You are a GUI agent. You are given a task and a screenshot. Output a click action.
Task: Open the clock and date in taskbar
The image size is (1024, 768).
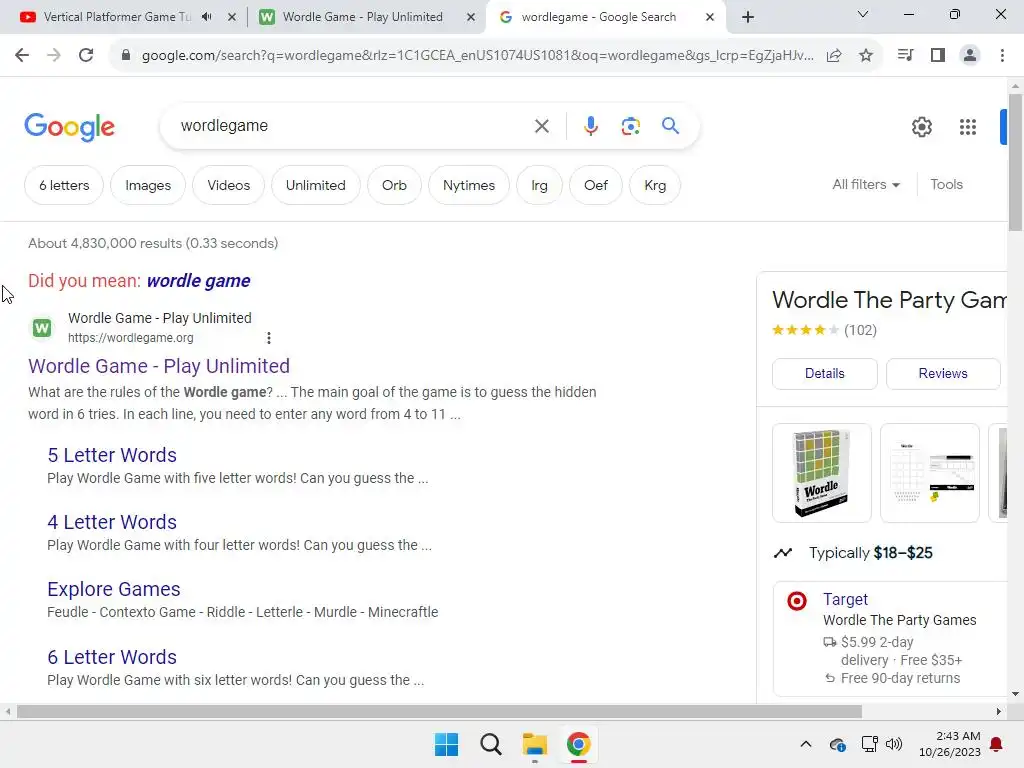coord(950,744)
